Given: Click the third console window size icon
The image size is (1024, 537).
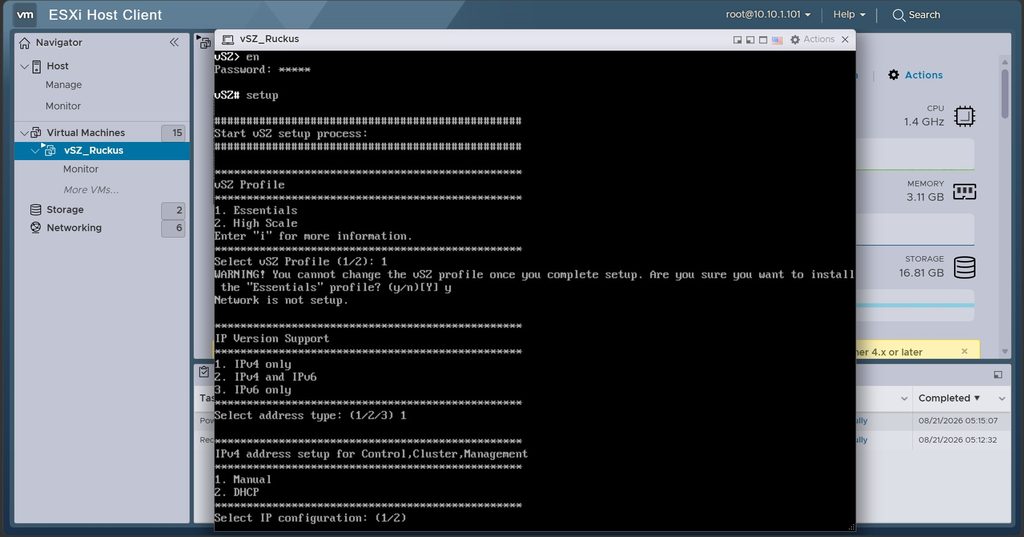Looking at the screenshot, I should tap(763, 40).
